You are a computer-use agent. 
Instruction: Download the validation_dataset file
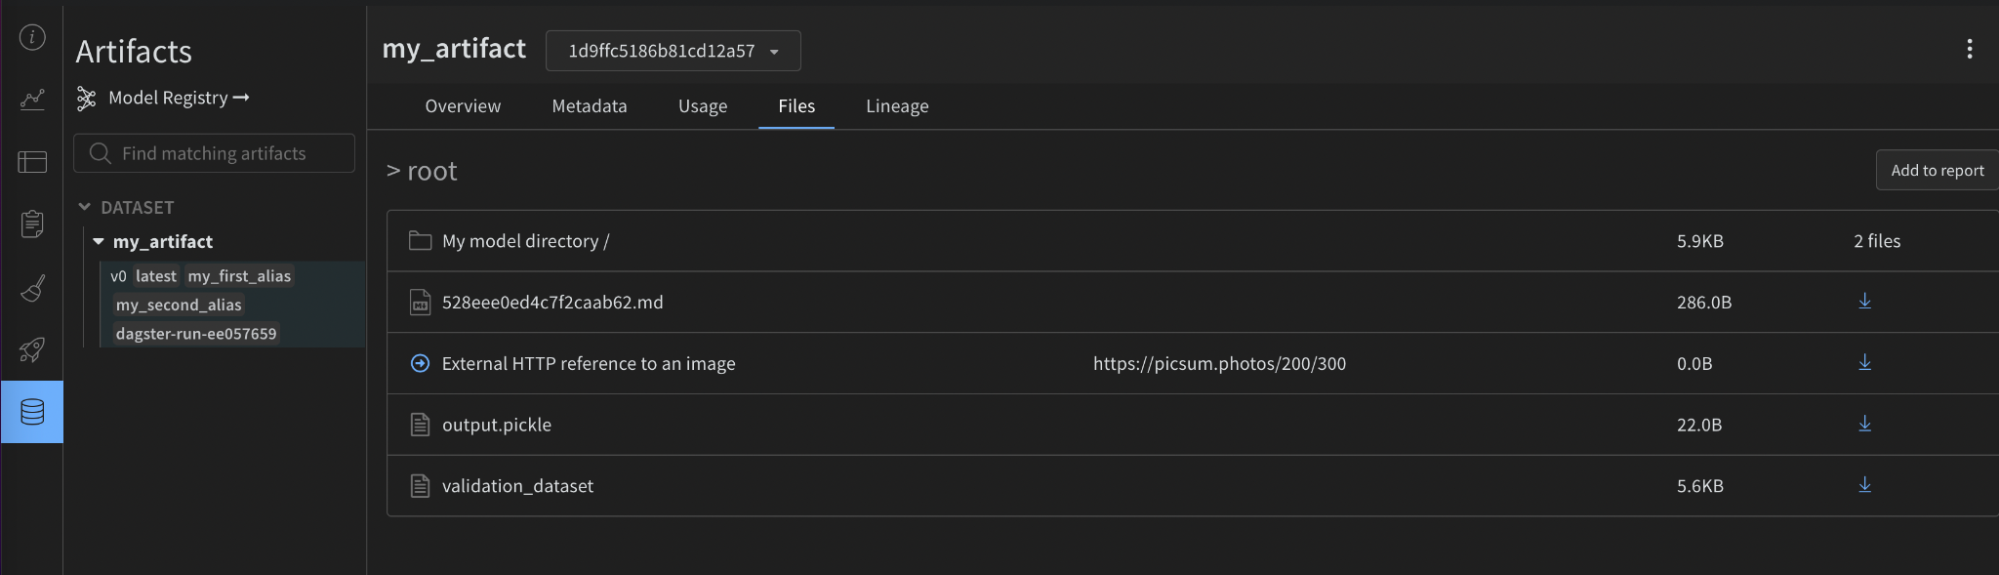(1864, 485)
